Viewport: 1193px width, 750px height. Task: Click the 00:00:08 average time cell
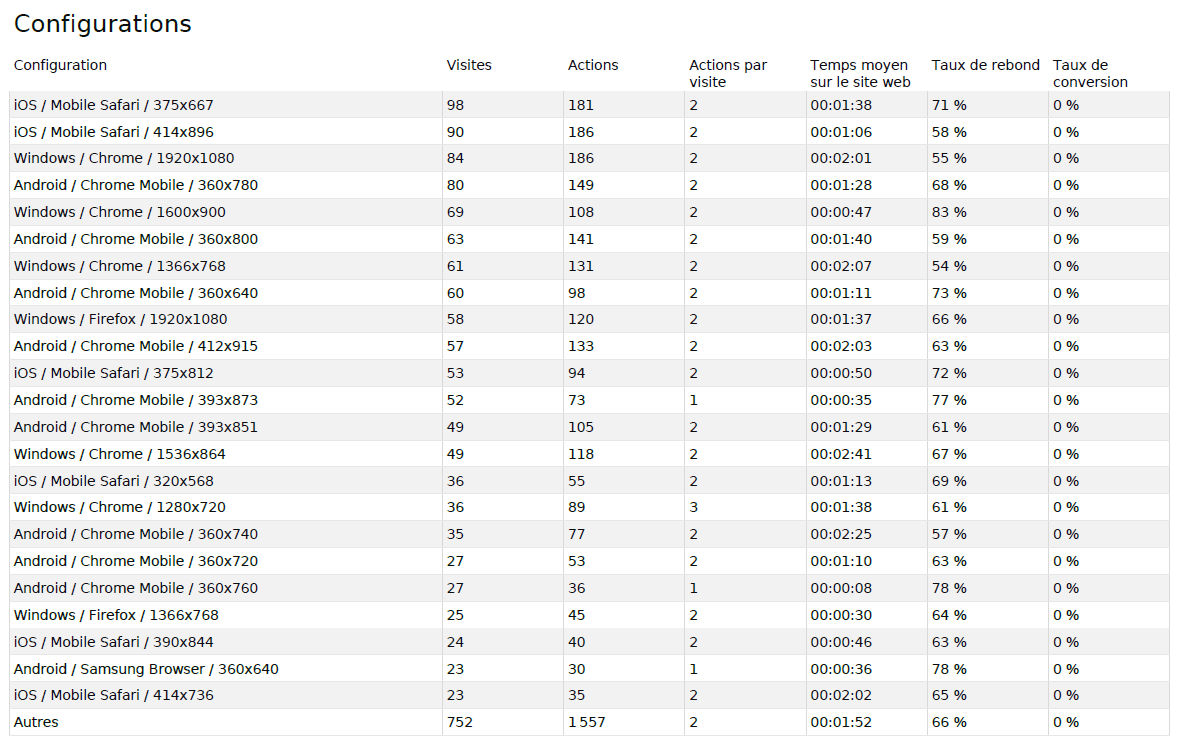point(843,588)
